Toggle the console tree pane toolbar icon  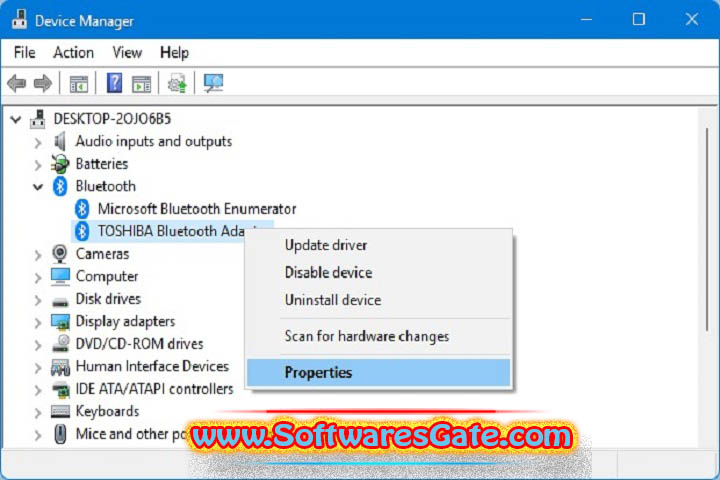[79, 84]
